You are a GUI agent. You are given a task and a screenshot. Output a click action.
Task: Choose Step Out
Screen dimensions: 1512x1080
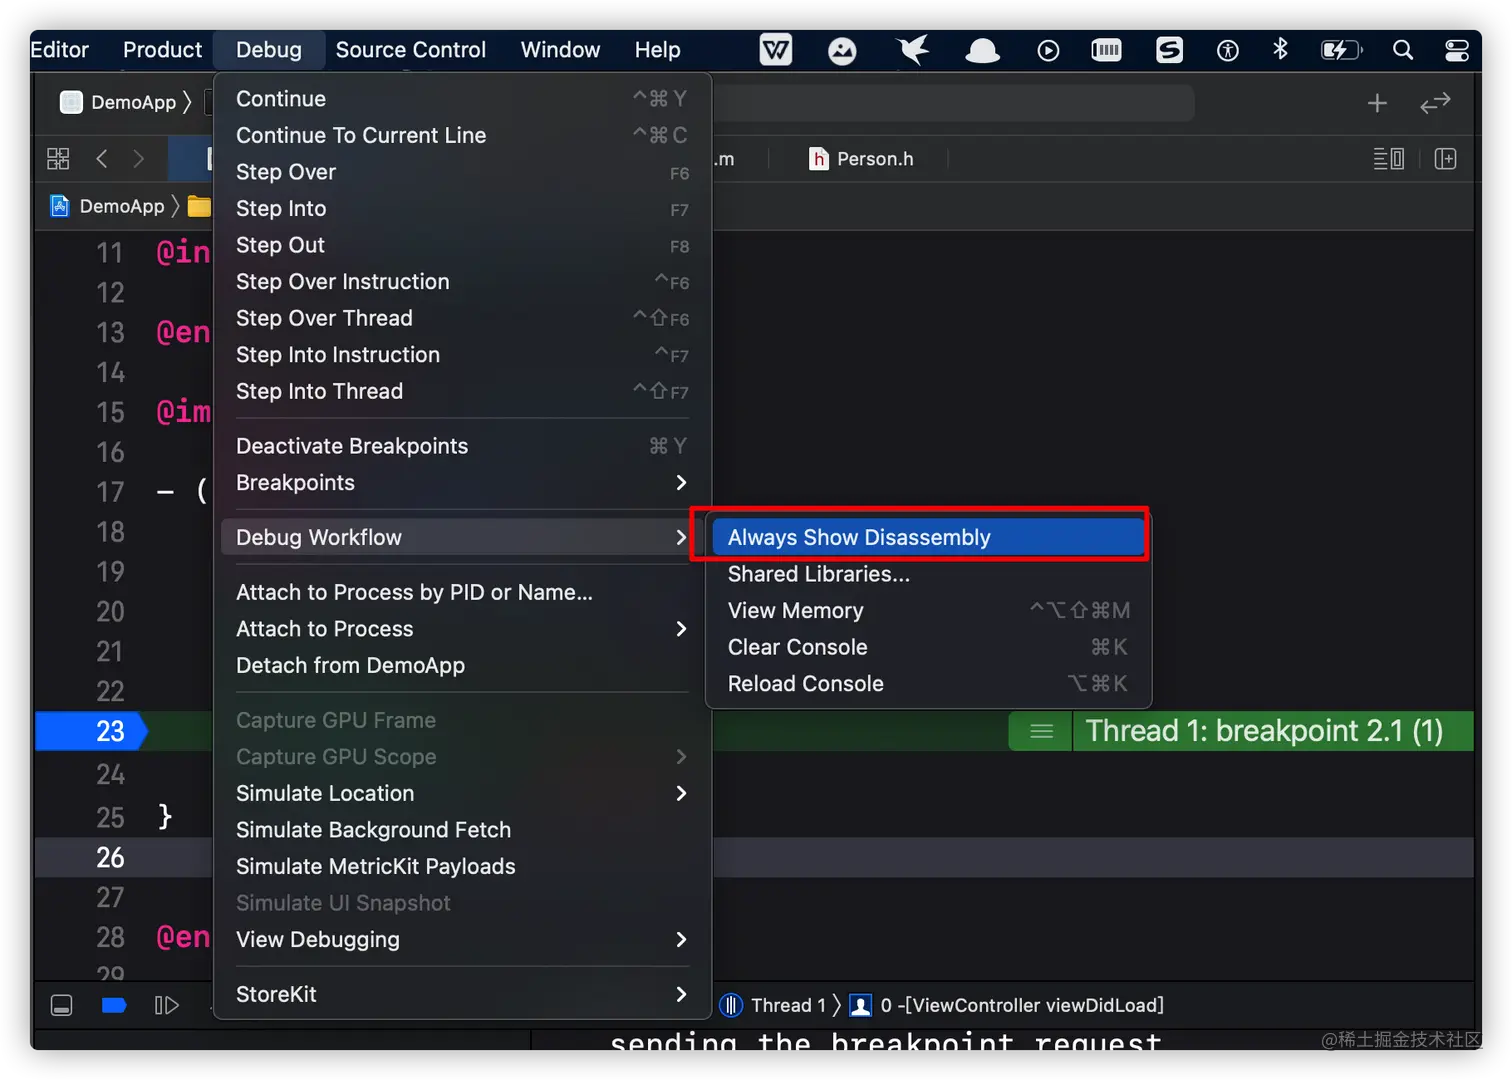pyautogui.click(x=462, y=245)
